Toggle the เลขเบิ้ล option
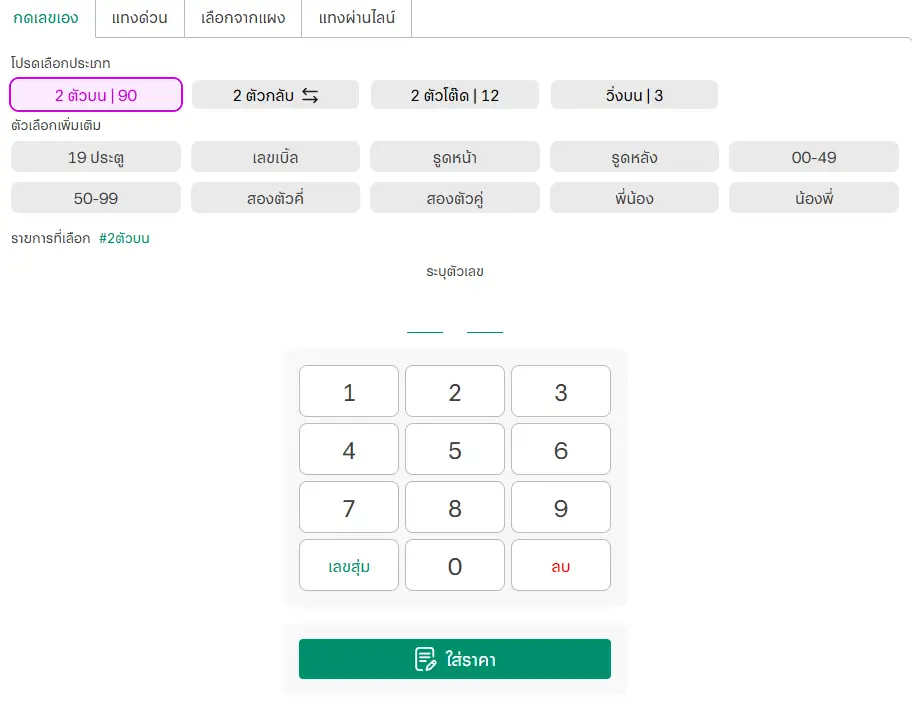The width and height of the screenshot is (912, 728). [275, 157]
